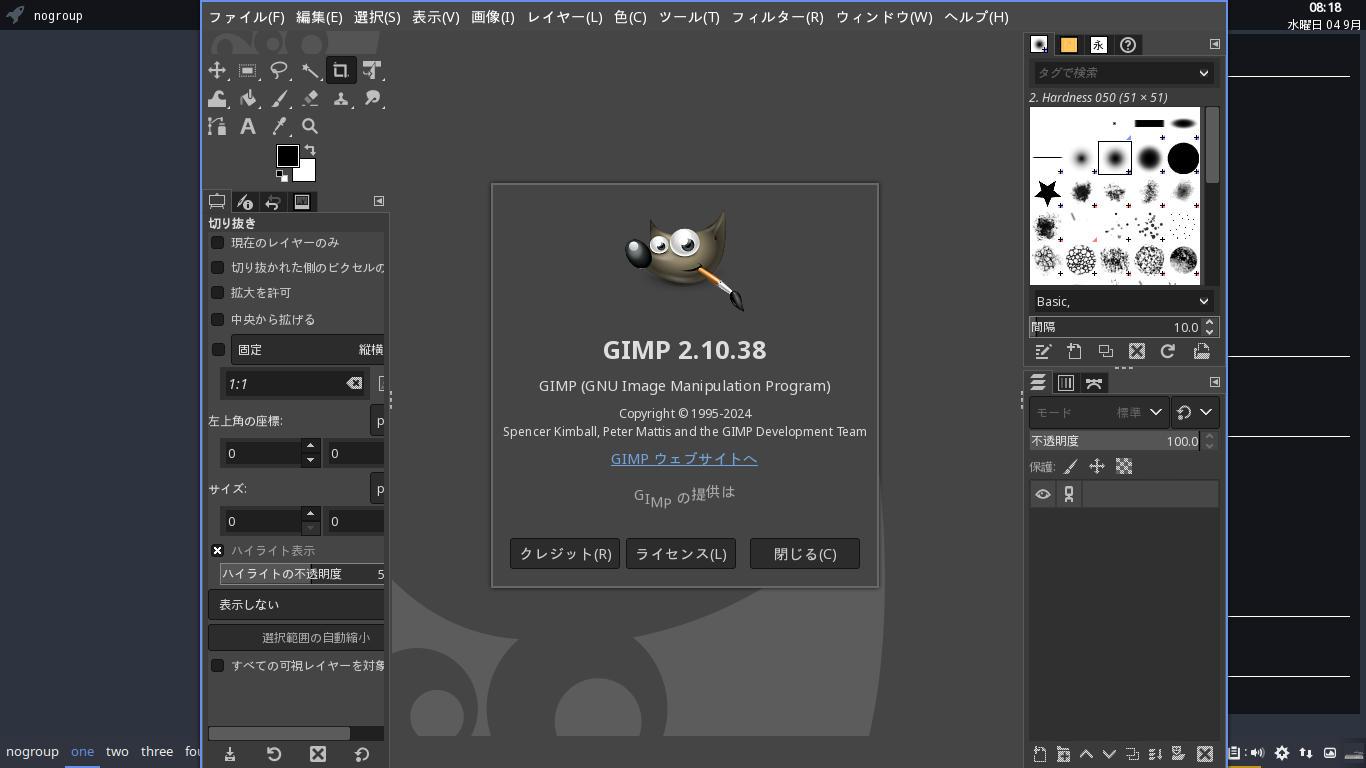Click the black foreground color swatch

pos(286,154)
